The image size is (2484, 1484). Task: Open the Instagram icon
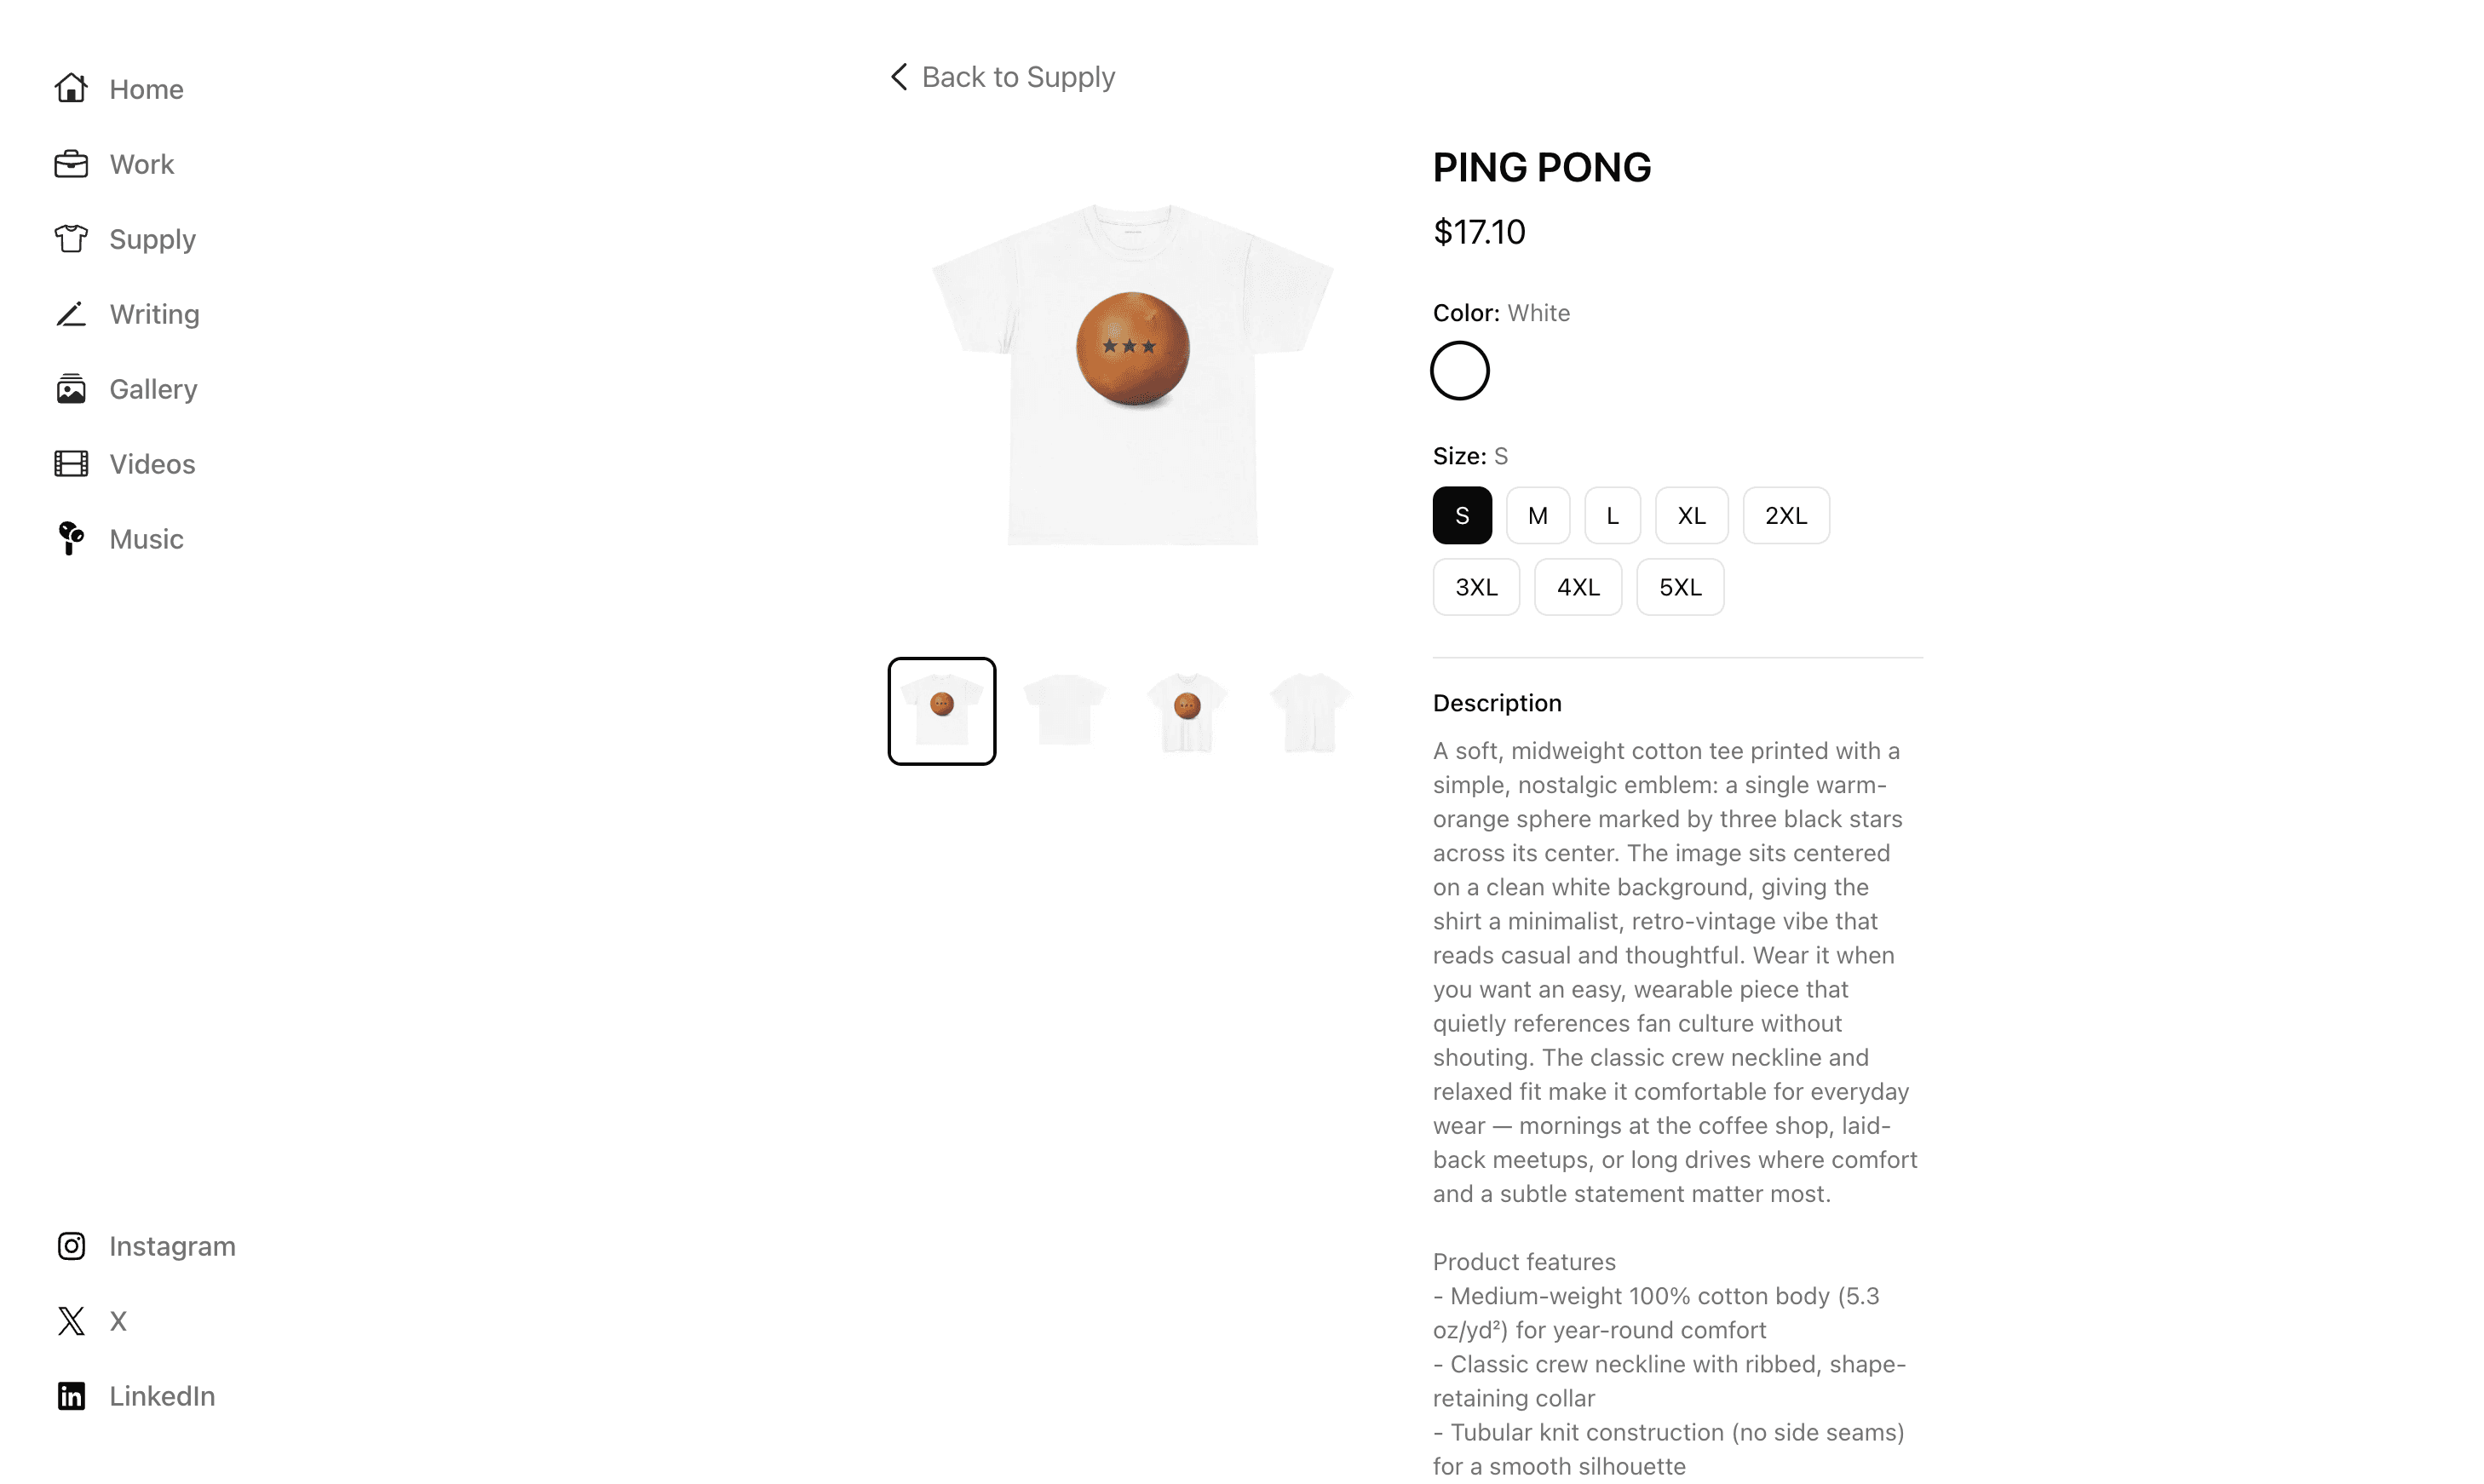71,1245
